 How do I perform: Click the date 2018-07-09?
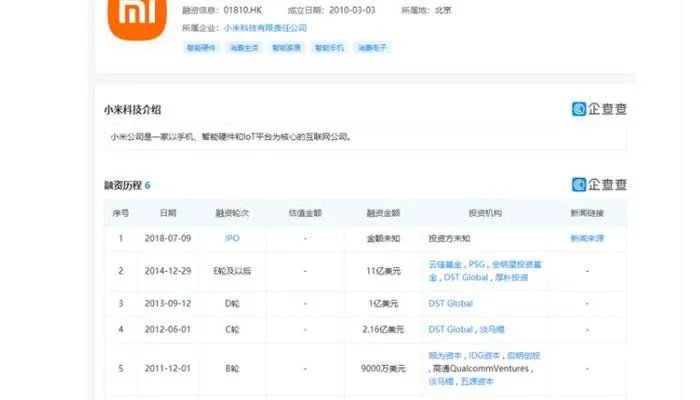168,238
